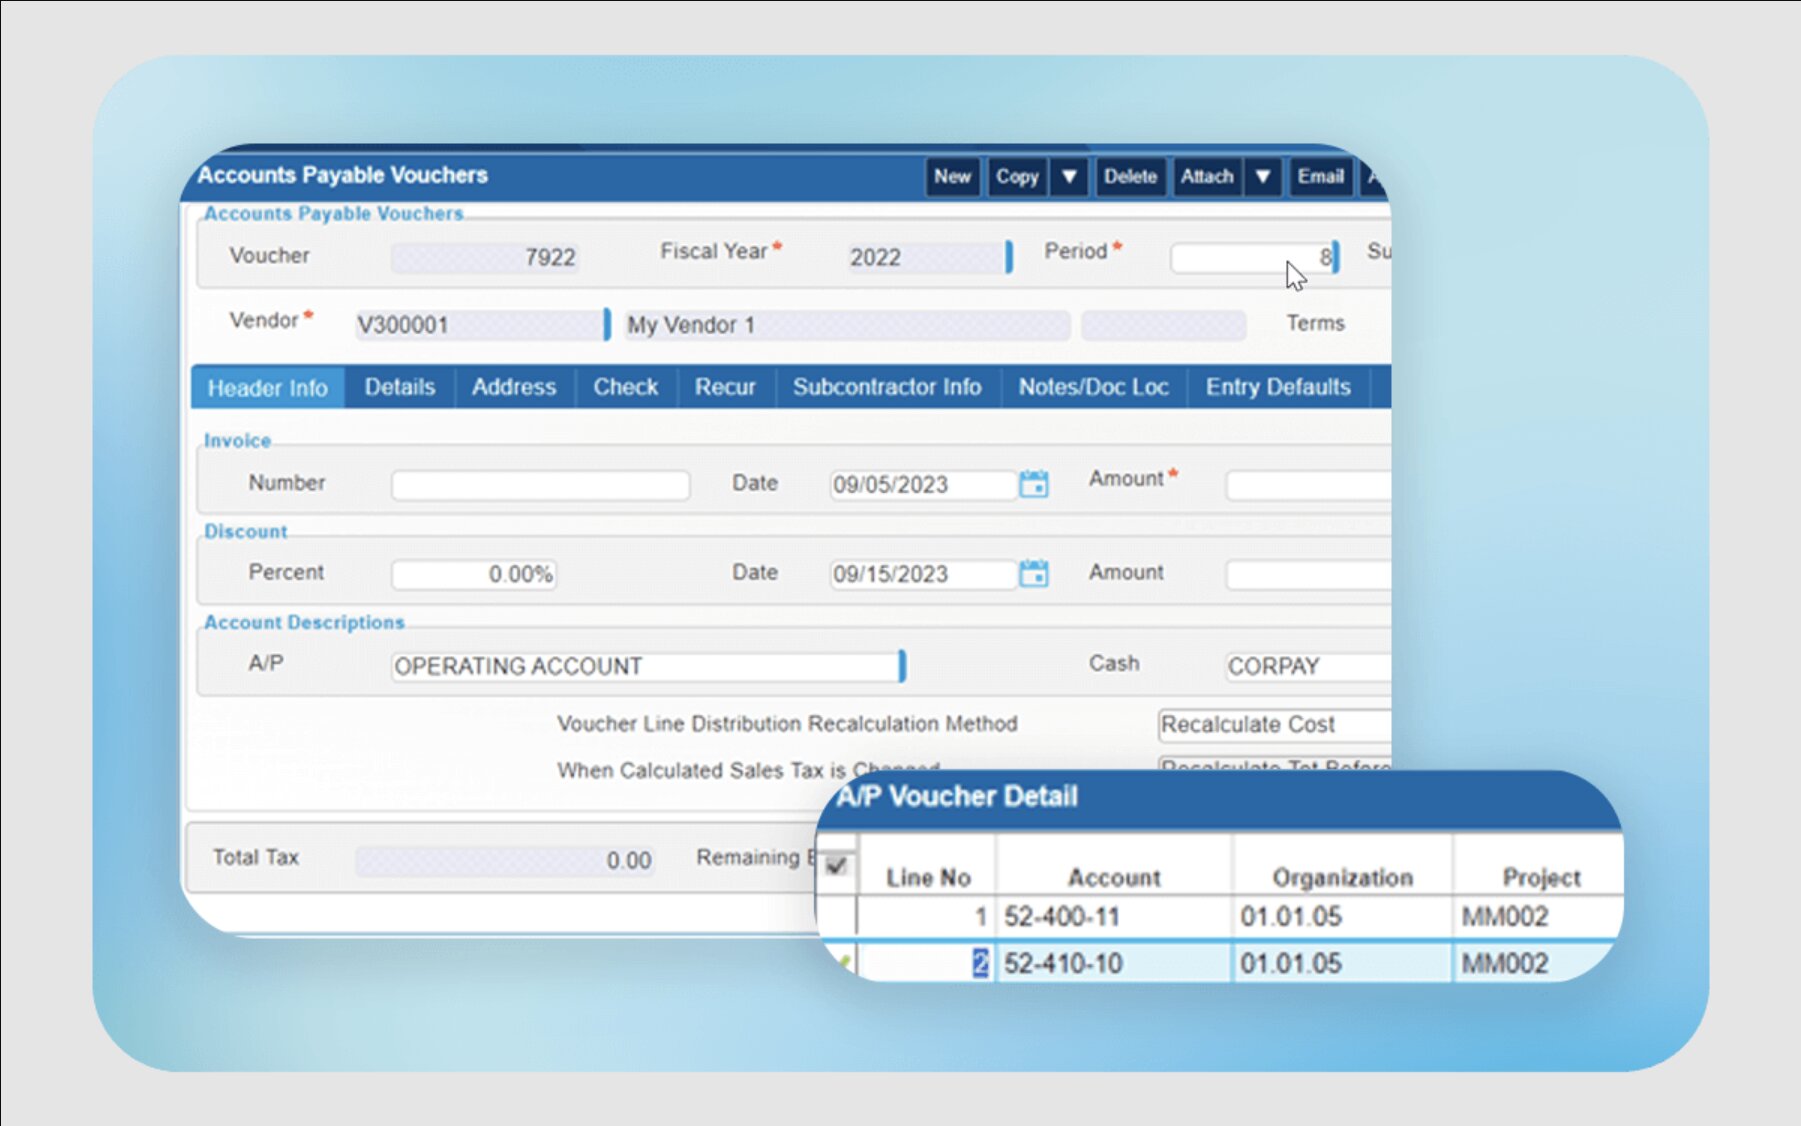Click the New voucher button
Image resolution: width=1801 pixels, height=1126 pixels.
952,177
